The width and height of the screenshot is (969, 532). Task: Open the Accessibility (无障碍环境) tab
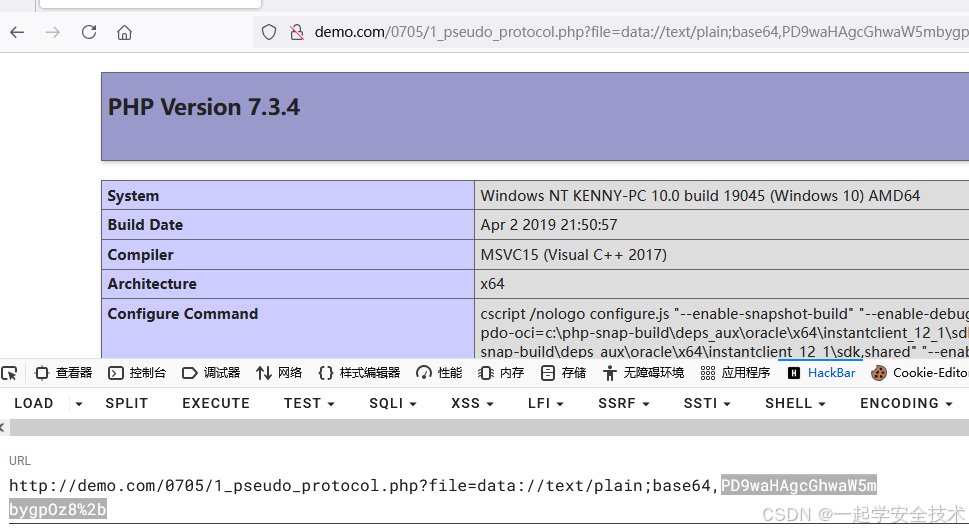click(644, 373)
